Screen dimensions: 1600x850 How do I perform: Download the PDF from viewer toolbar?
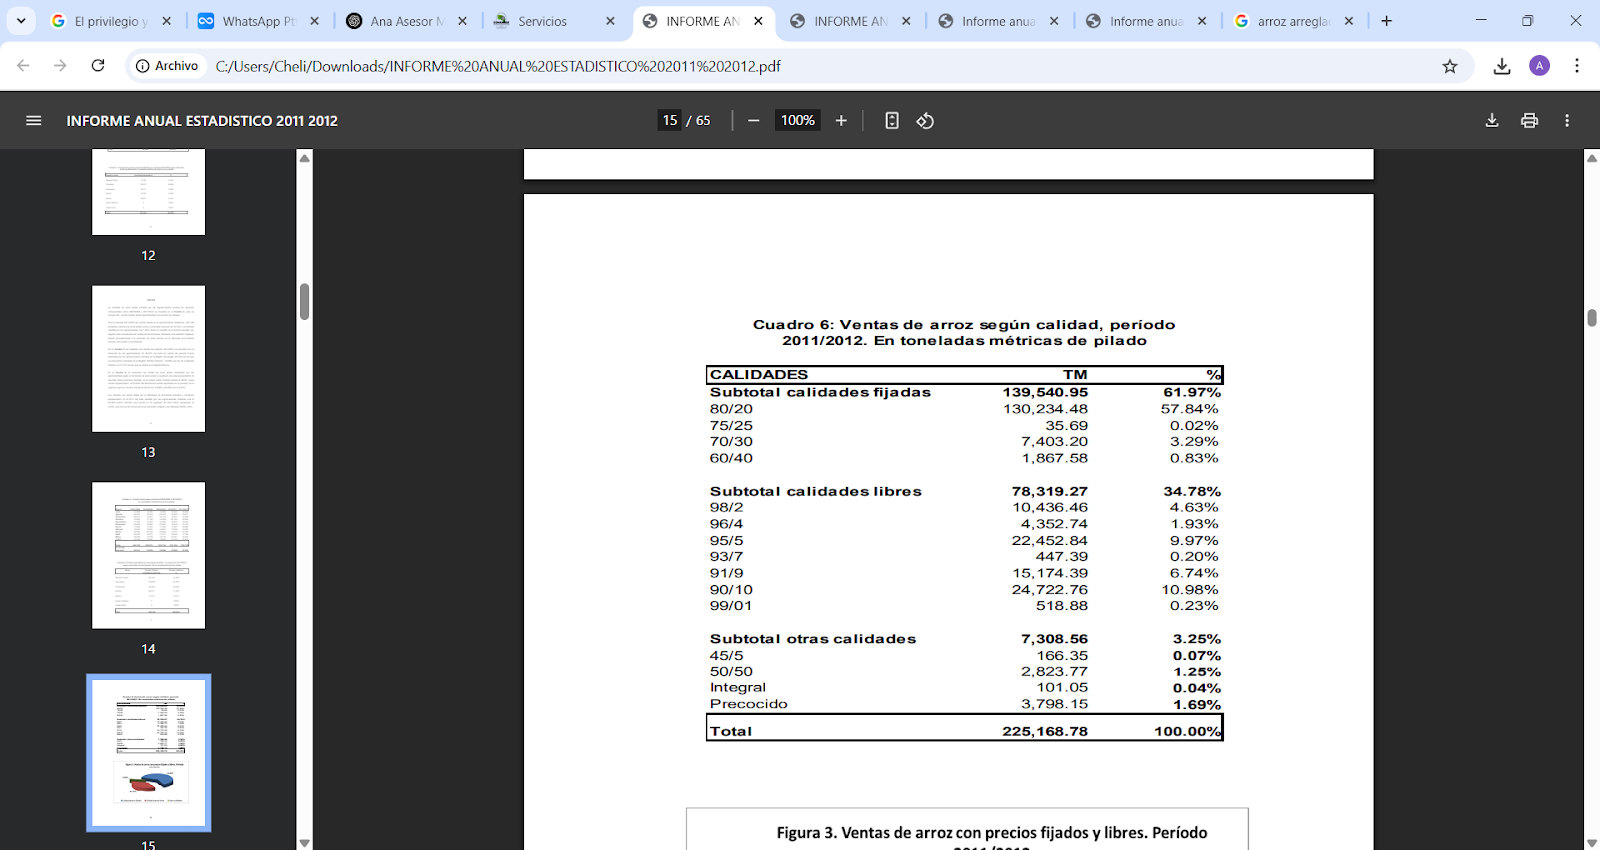1492,120
